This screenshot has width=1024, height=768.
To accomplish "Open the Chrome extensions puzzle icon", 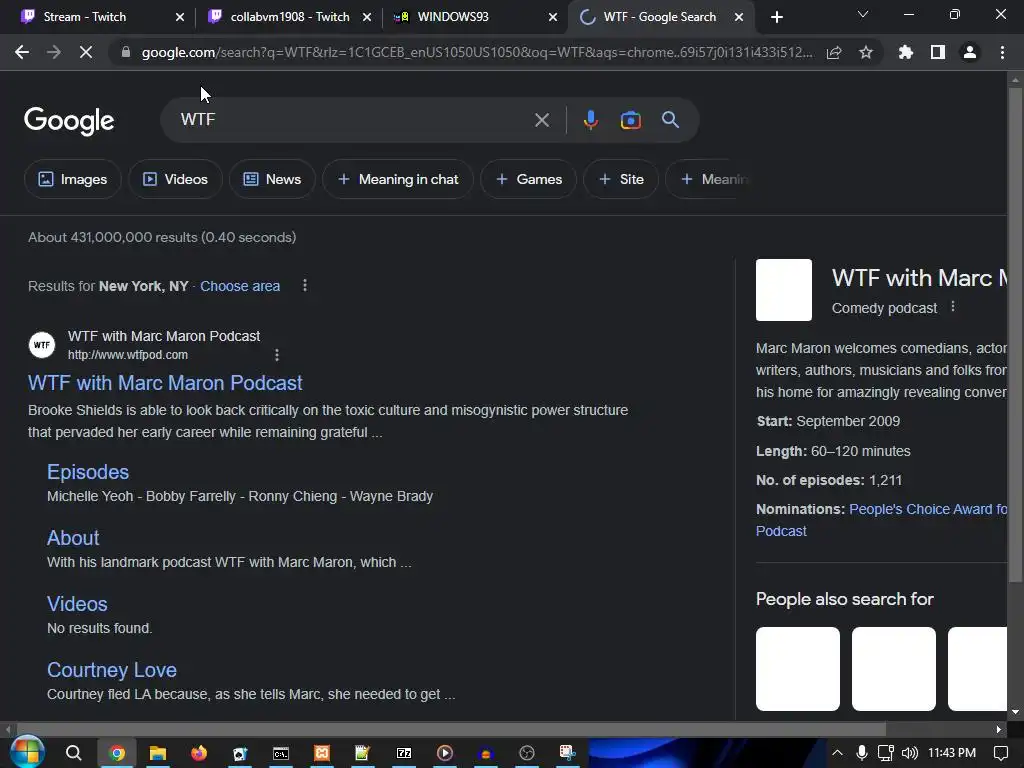I will coord(905,52).
